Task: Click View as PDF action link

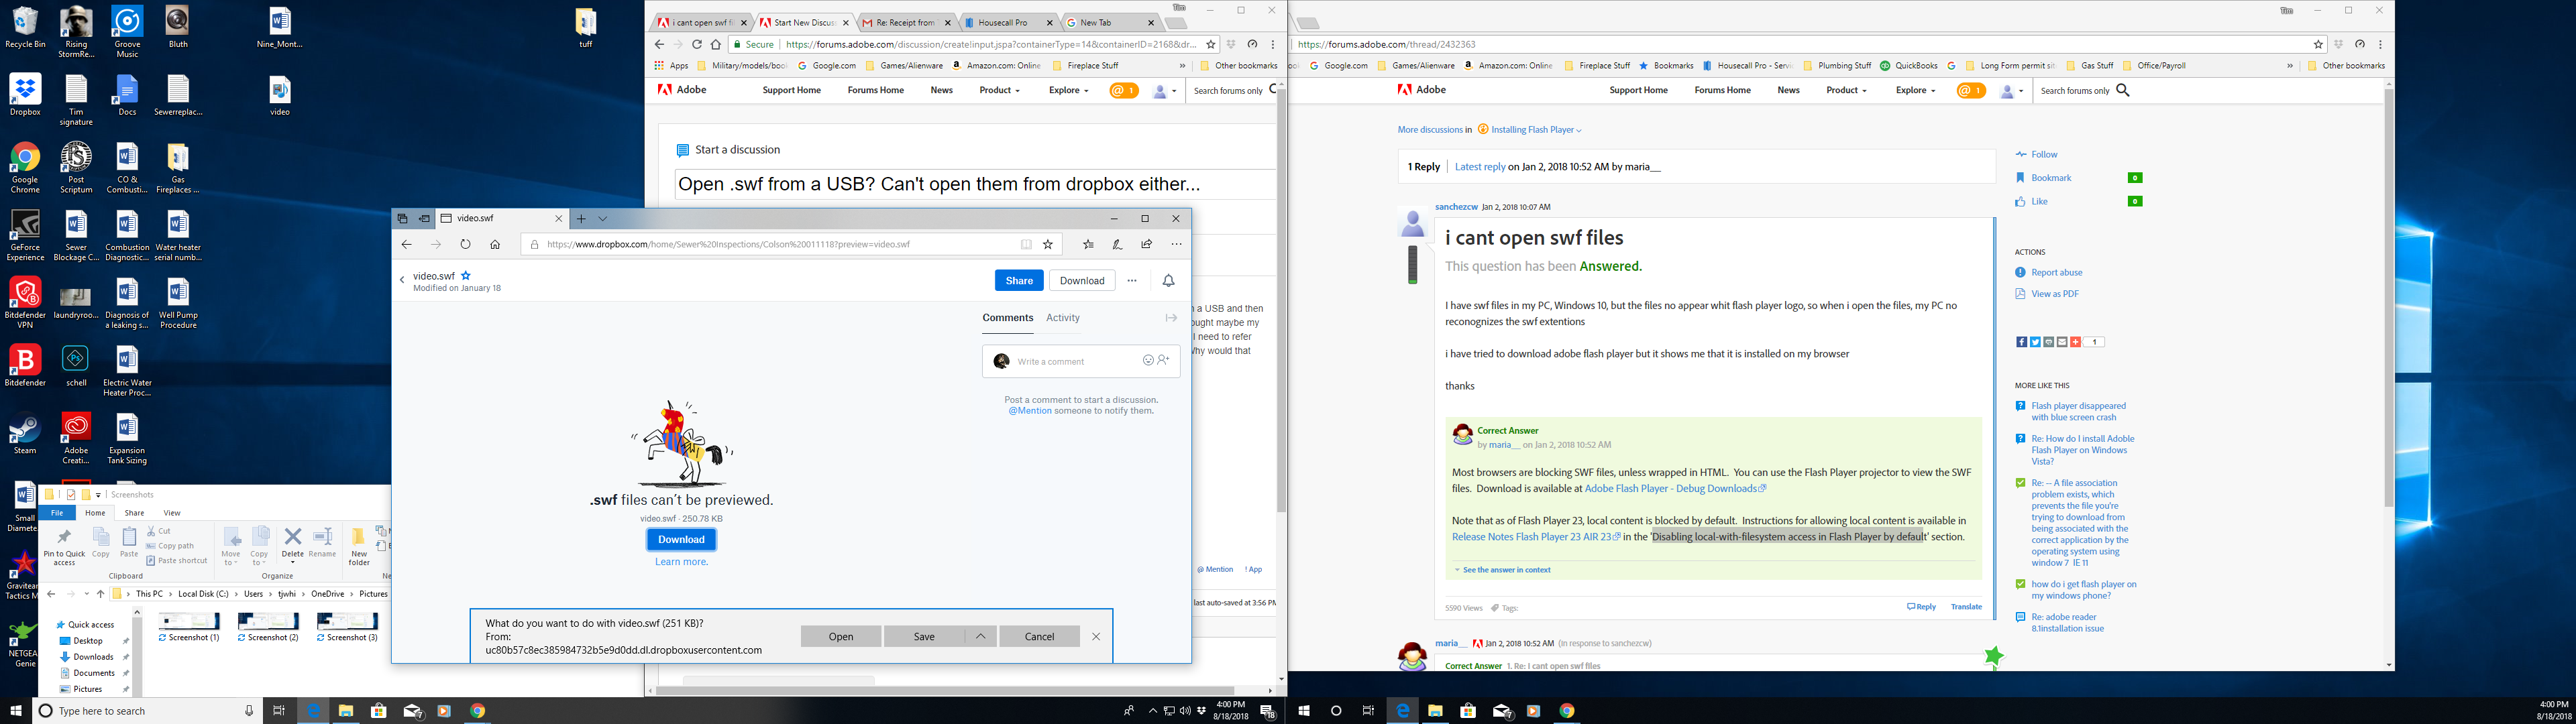Action: (2054, 294)
